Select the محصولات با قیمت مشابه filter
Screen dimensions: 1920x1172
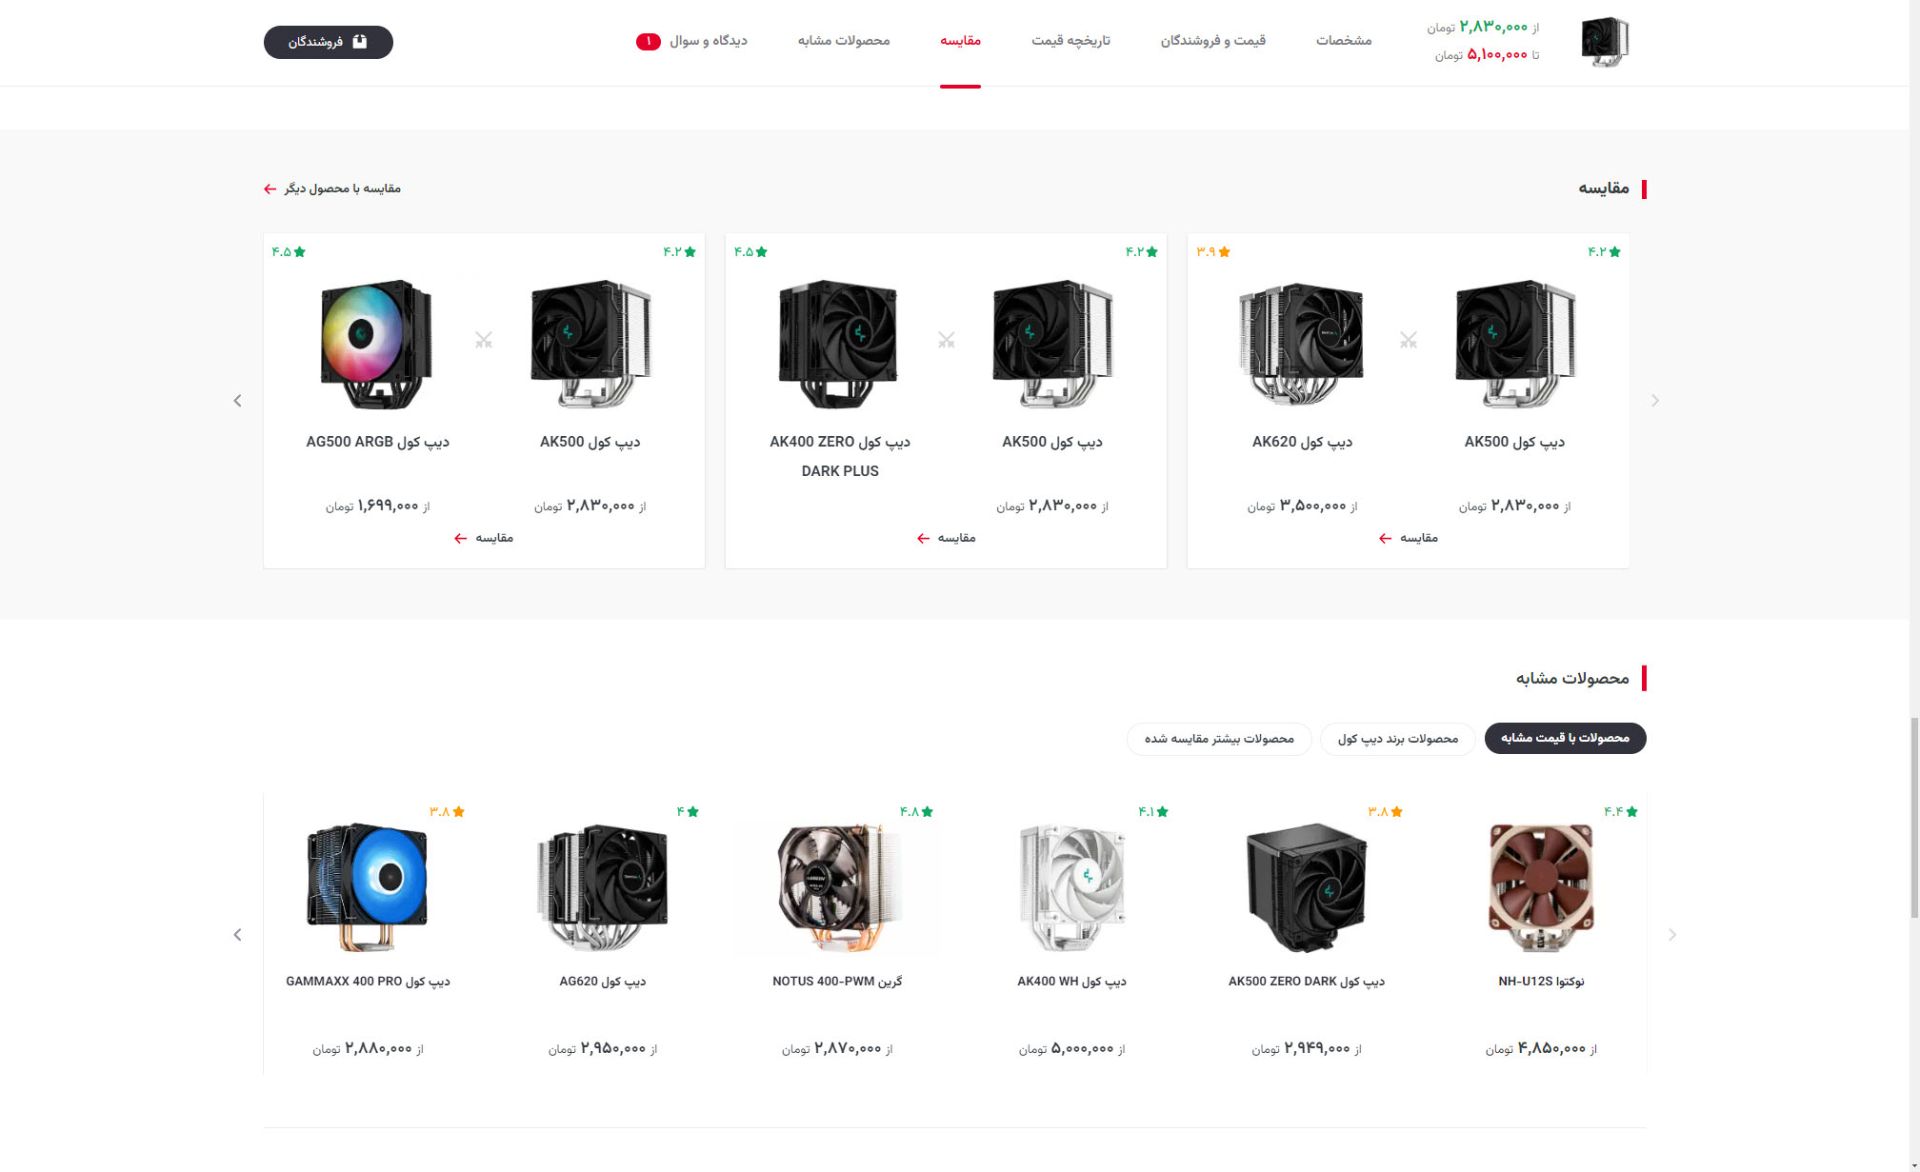(1565, 738)
